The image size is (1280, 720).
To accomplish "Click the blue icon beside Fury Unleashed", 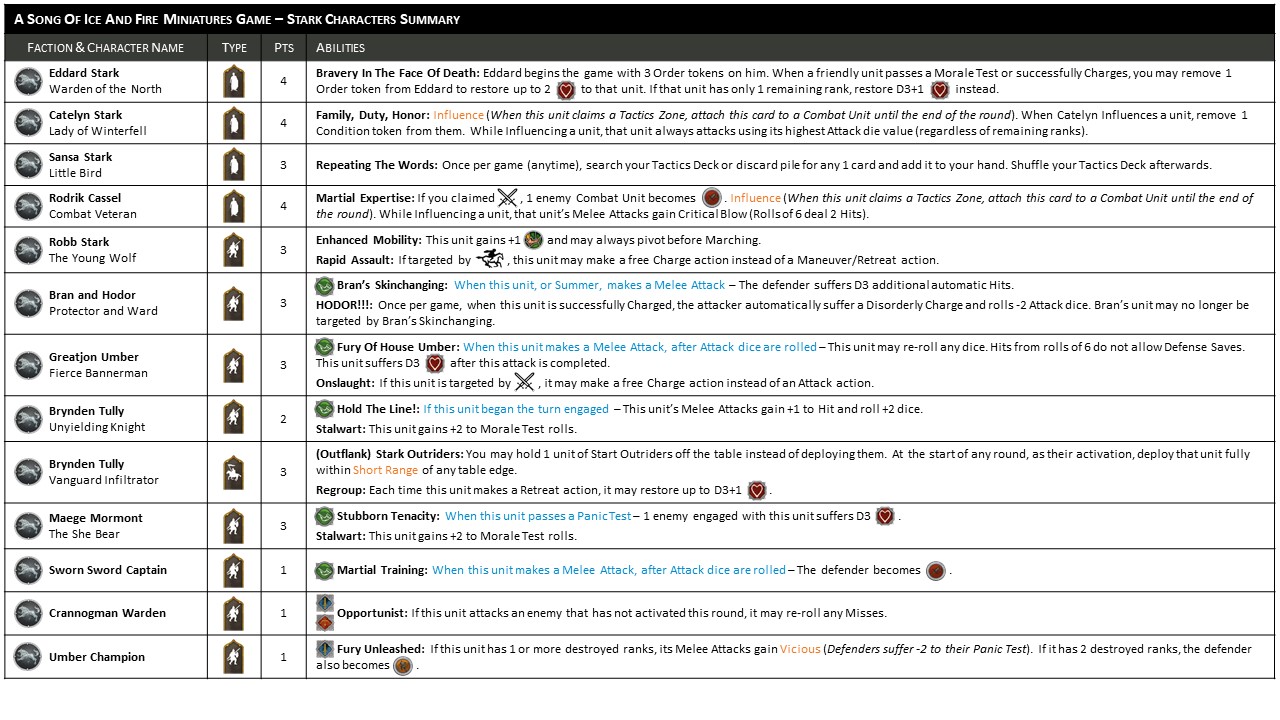I will [325, 648].
